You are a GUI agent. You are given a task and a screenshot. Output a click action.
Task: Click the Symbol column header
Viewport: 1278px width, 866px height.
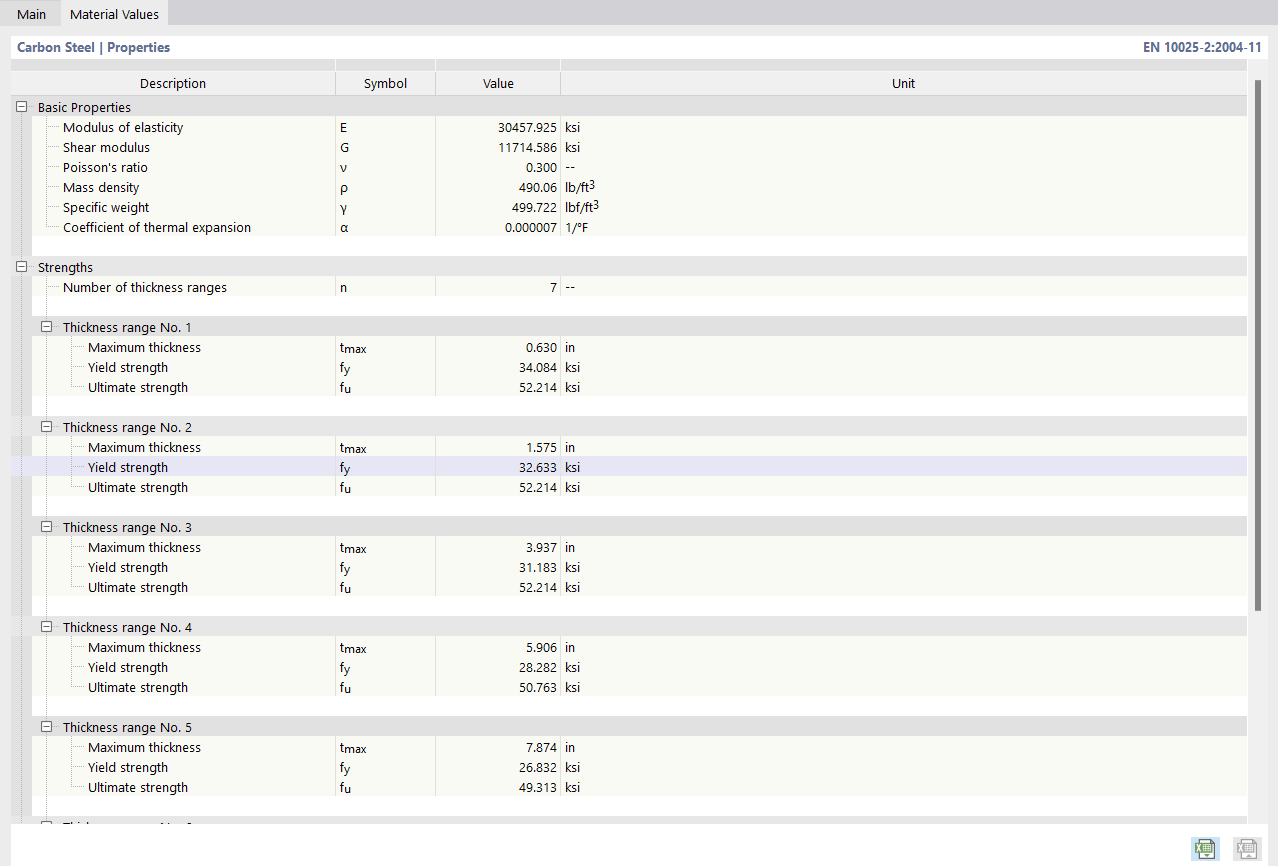point(385,83)
